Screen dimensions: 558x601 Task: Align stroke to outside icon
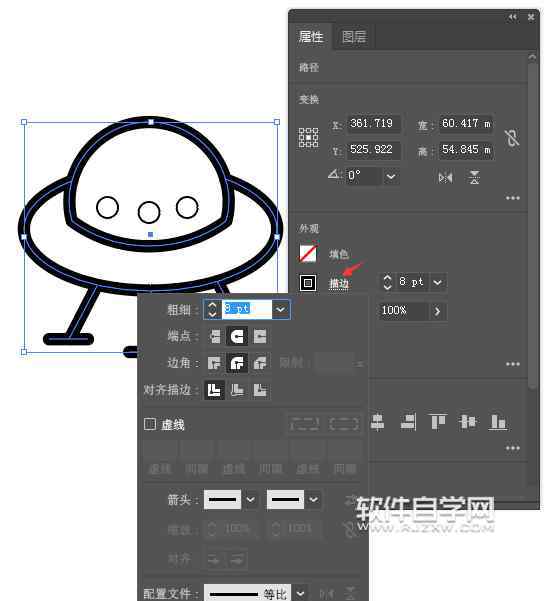tap(260, 390)
